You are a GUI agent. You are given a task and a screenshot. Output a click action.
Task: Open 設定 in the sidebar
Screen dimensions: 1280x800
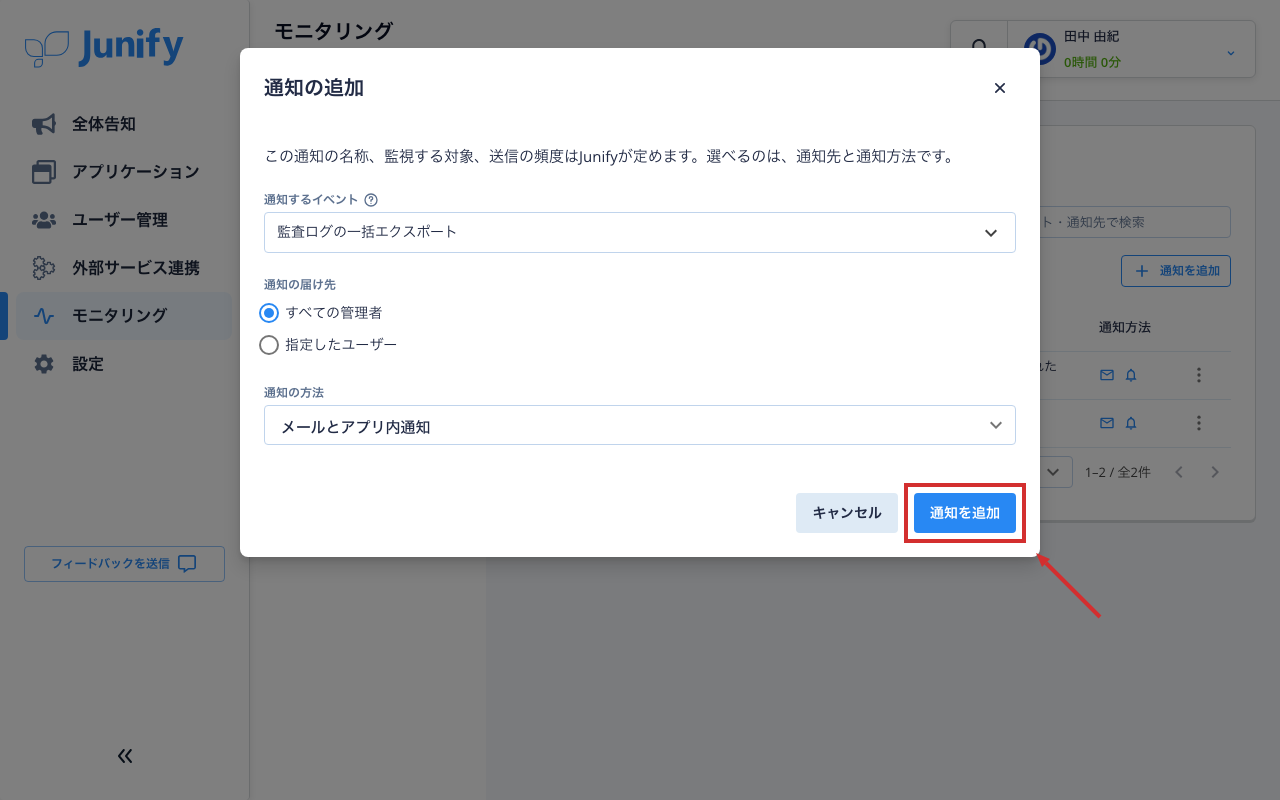tap(124, 364)
